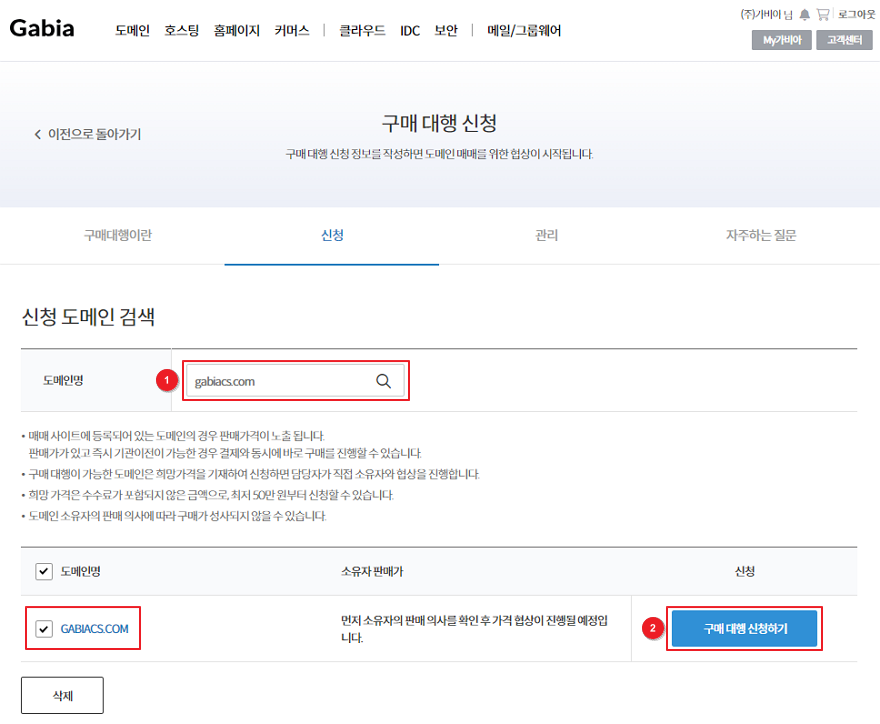Image resolution: width=880 pixels, height=724 pixels.
Task: Click the notification bell icon
Action: tap(804, 15)
